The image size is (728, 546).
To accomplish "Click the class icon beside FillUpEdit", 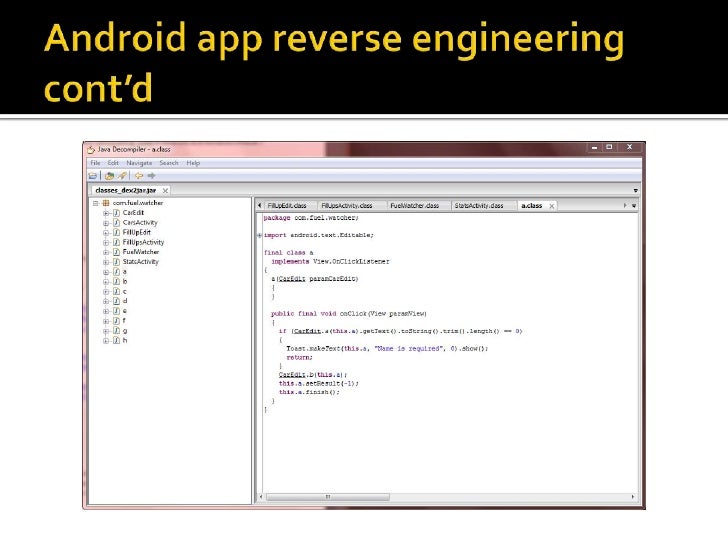I will (117, 232).
